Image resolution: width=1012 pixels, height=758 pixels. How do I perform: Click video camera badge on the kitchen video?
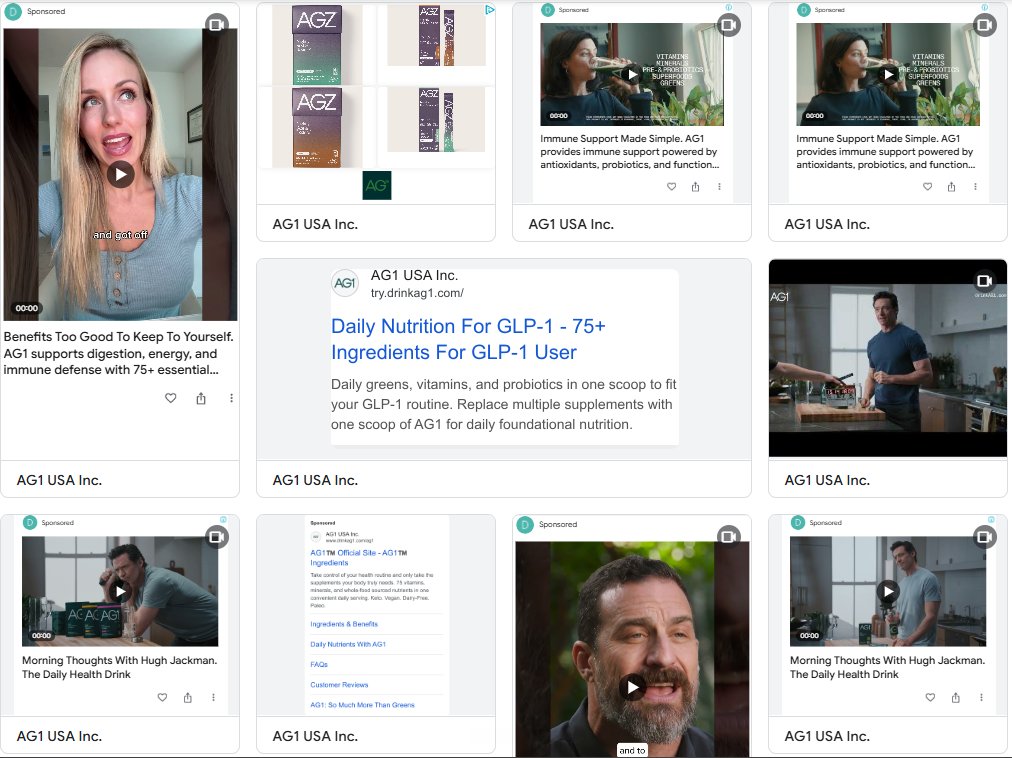pos(985,280)
